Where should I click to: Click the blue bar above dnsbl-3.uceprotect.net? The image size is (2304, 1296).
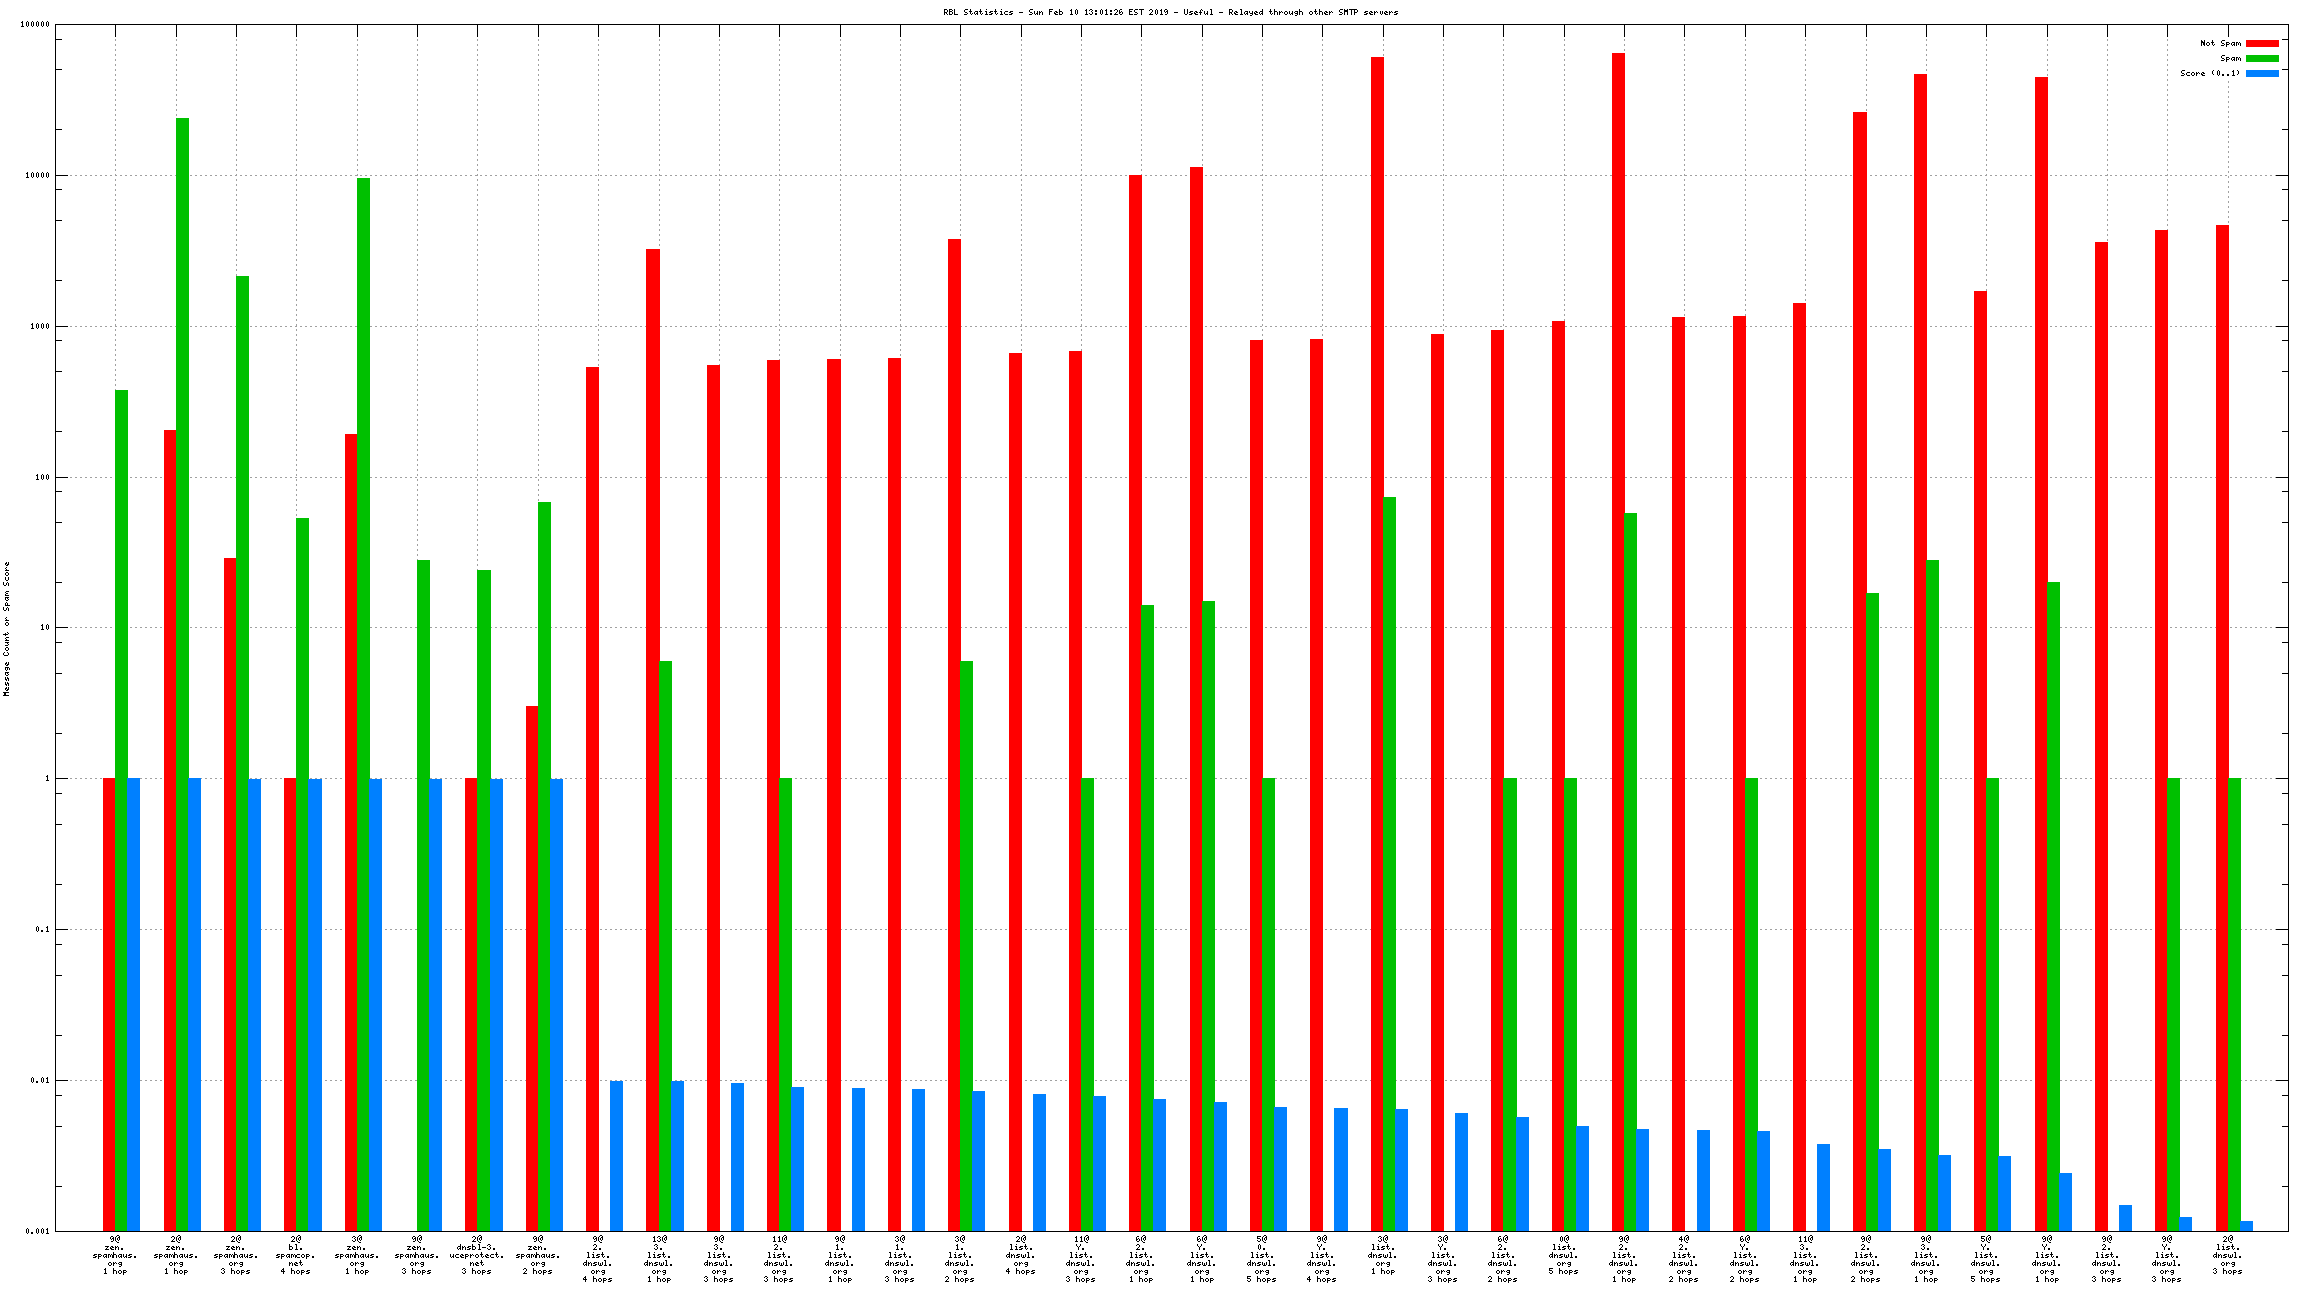pyautogui.click(x=496, y=1000)
